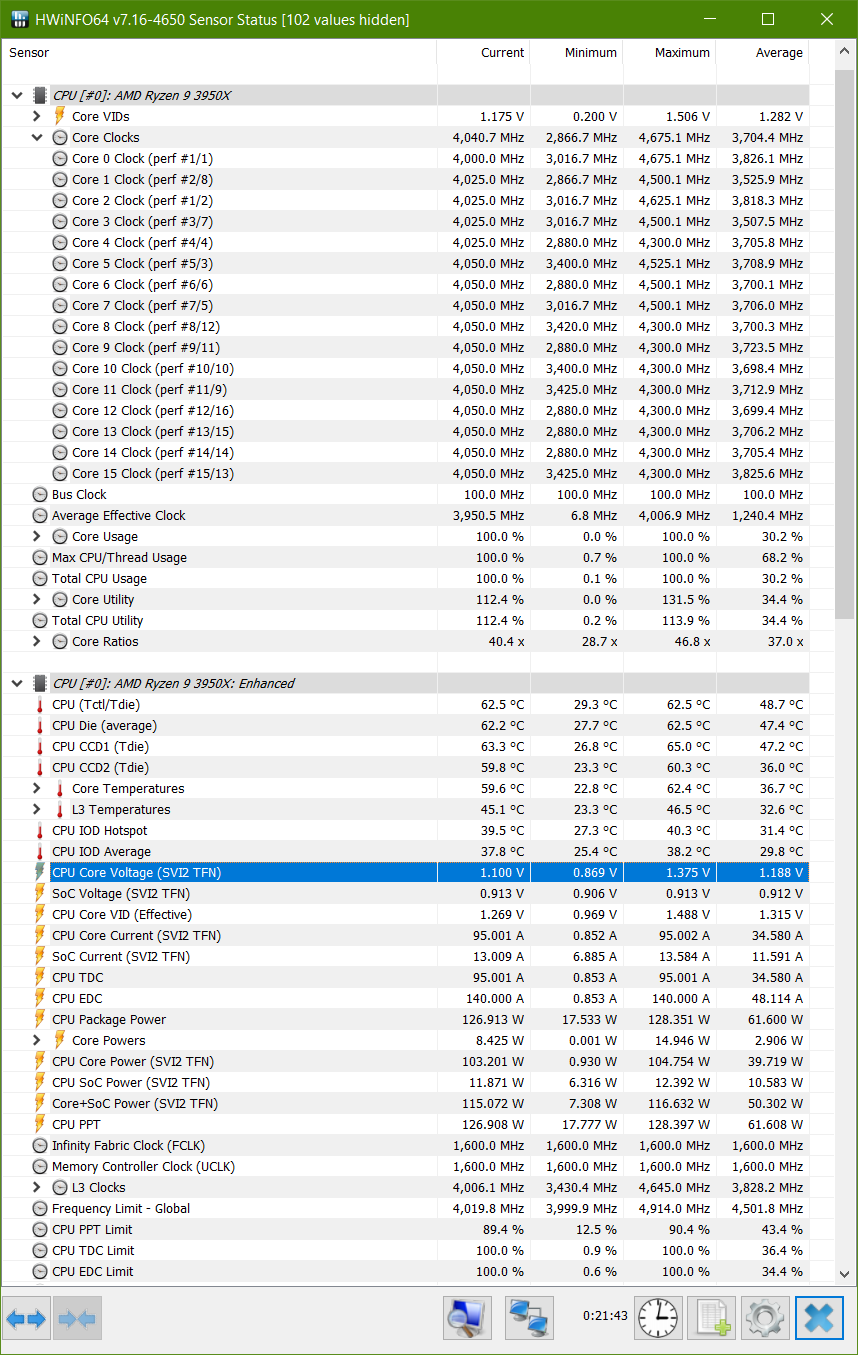This screenshot has height=1355, width=858.
Task: Start logging with the document-plus icon
Action: point(711,1318)
